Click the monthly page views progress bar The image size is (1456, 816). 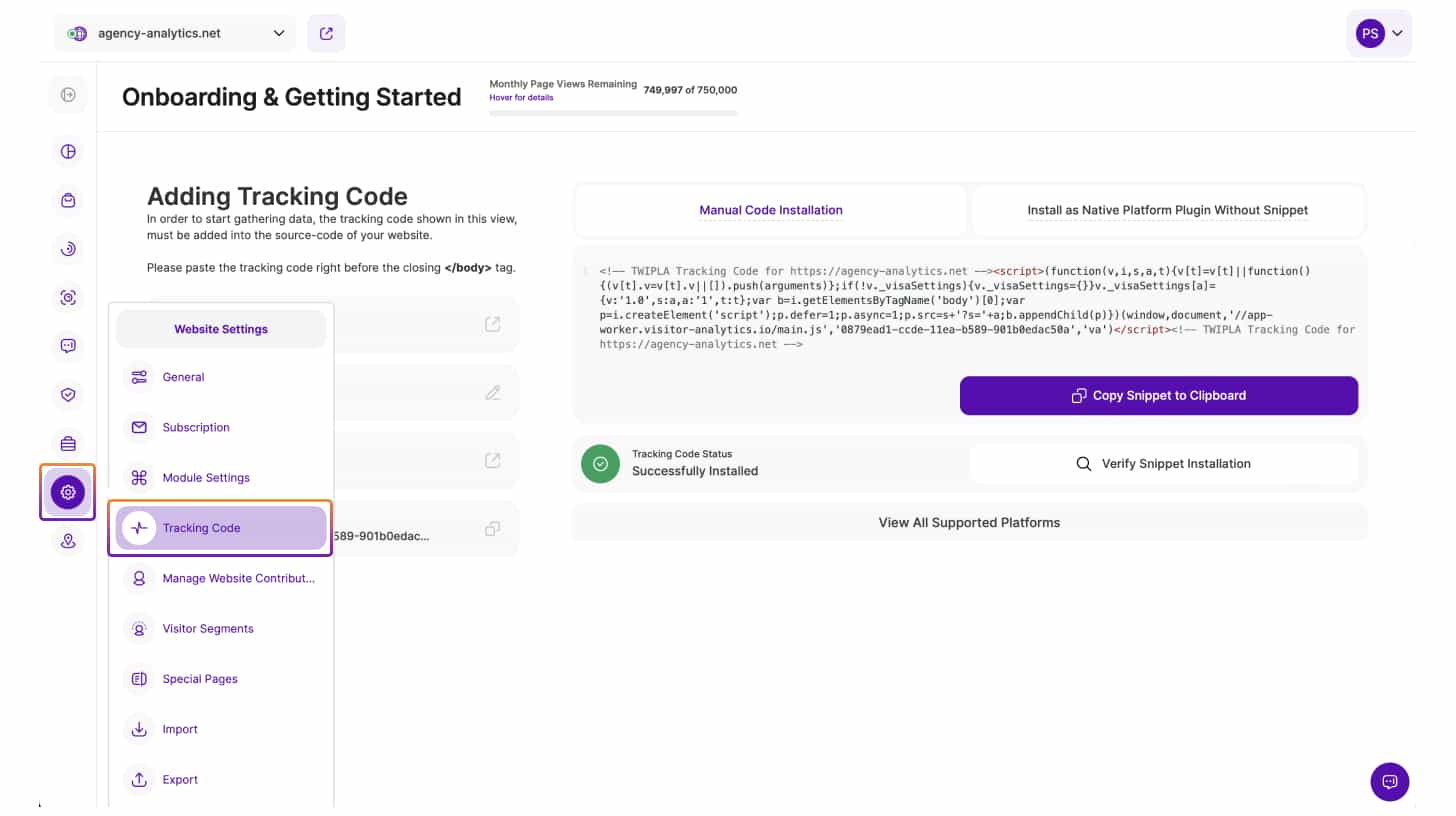(x=613, y=113)
